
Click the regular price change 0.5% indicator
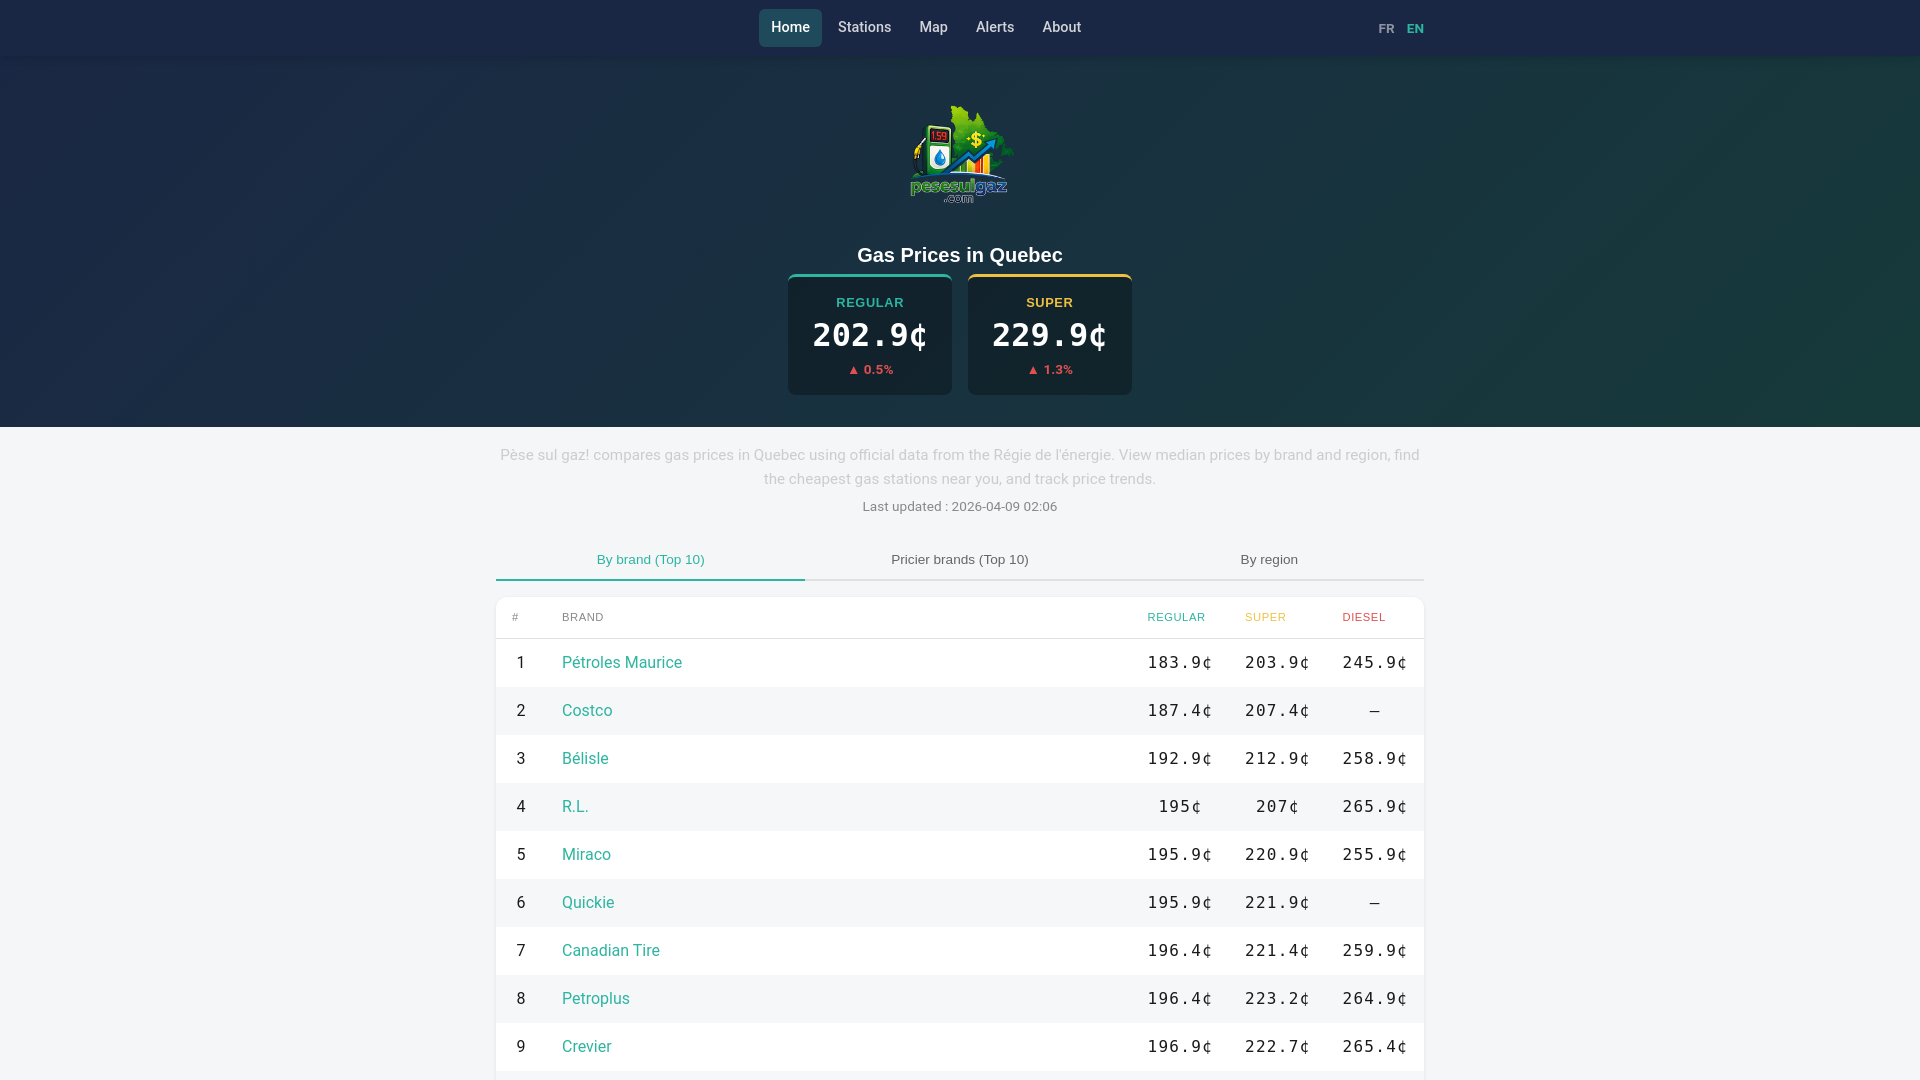870,370
